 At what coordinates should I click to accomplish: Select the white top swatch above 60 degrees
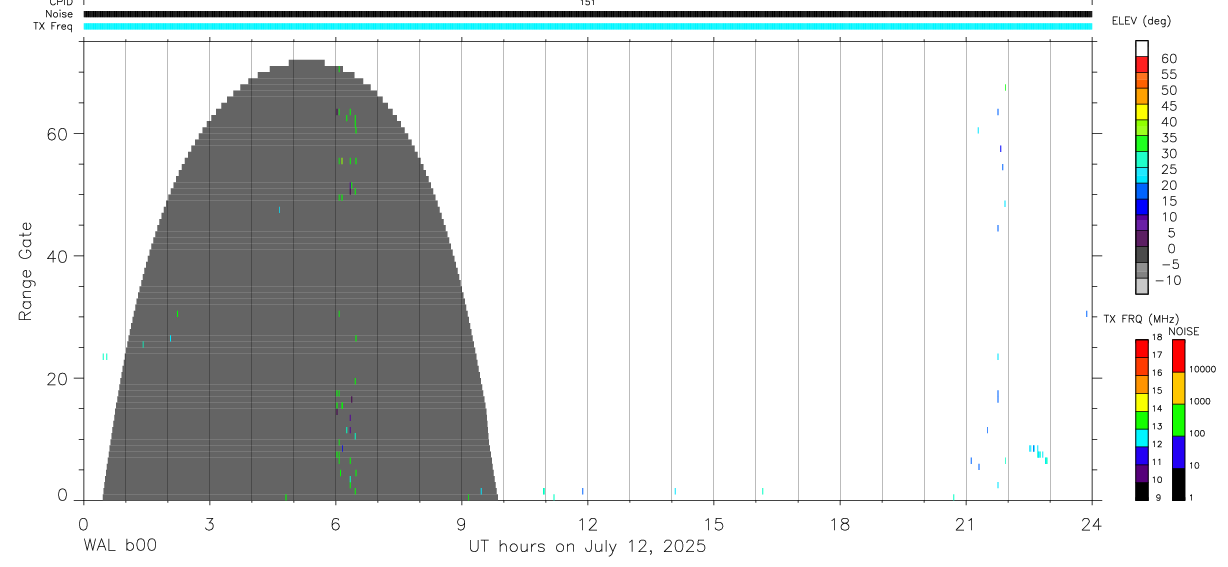1142,49
